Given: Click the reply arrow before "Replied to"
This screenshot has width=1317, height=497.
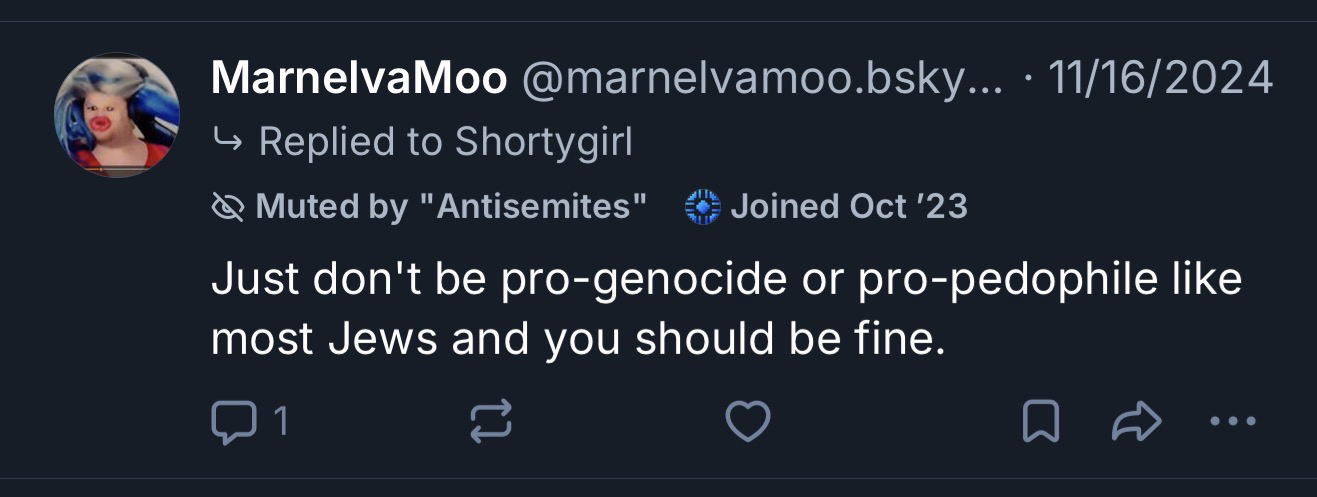Looking at the screenshot, I should point(227,142).
